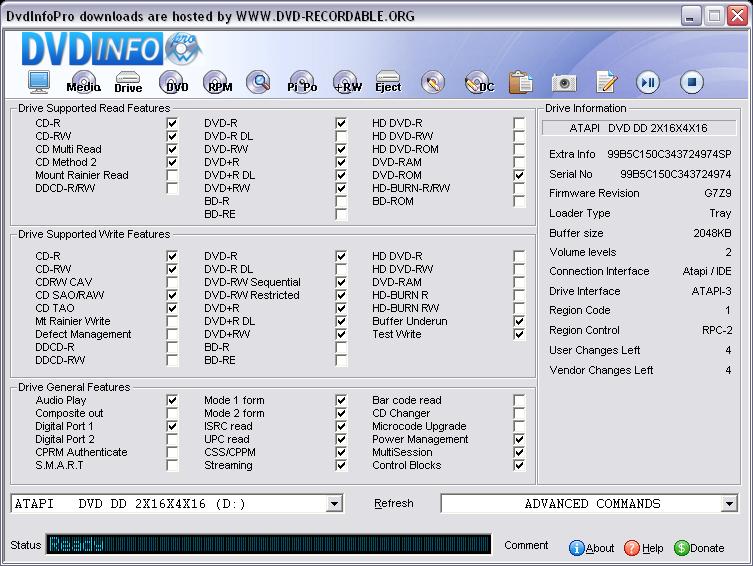Select Firmware Revision value G7Z9
The width and height of the screenshot is (753, 566).
(x=717, y=193)
